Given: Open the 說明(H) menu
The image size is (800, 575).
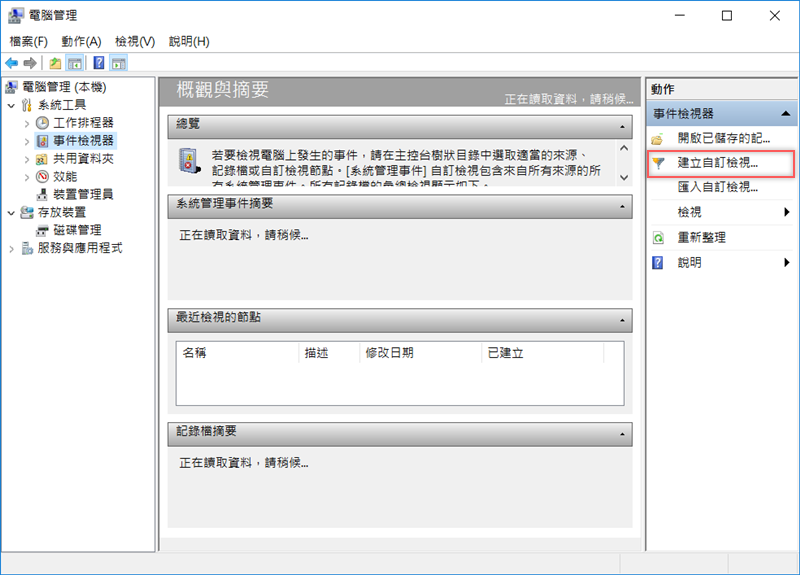Looking at the screenshot, I should pos(189,42).
